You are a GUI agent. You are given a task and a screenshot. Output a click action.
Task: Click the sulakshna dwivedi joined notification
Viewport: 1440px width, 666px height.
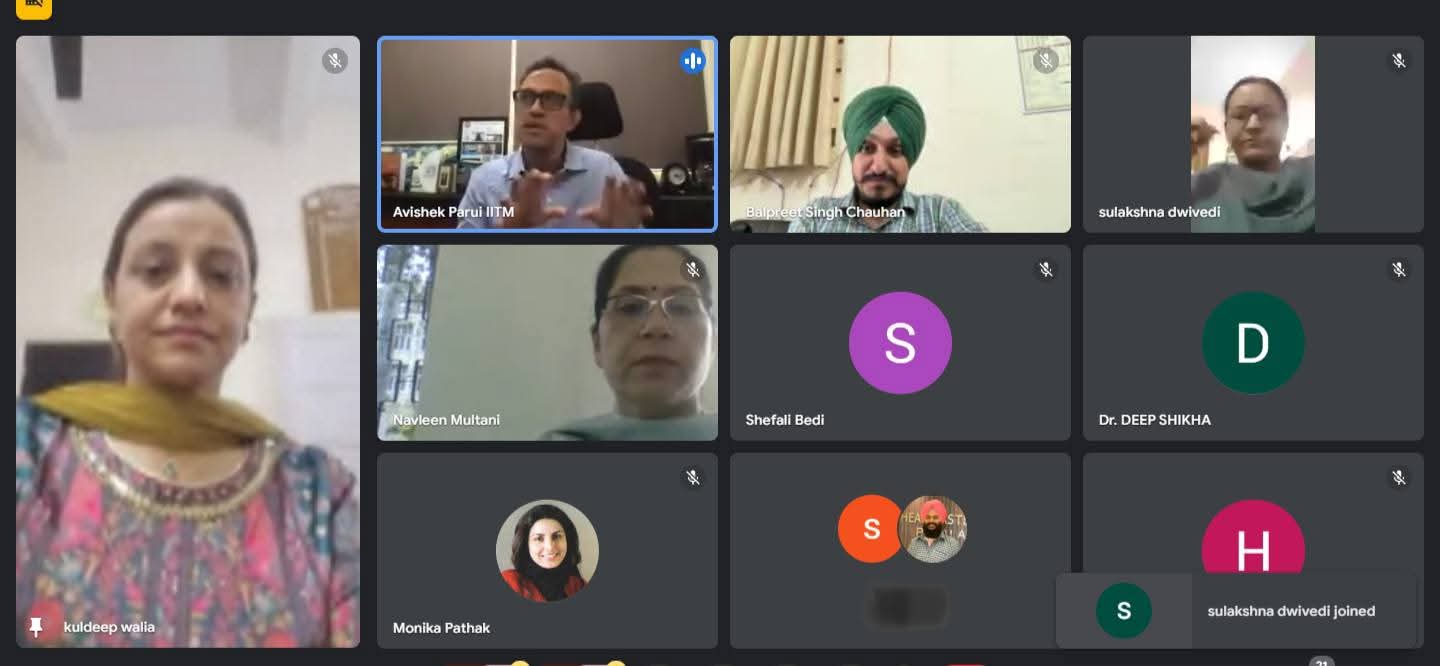[x=1236, y=611]
